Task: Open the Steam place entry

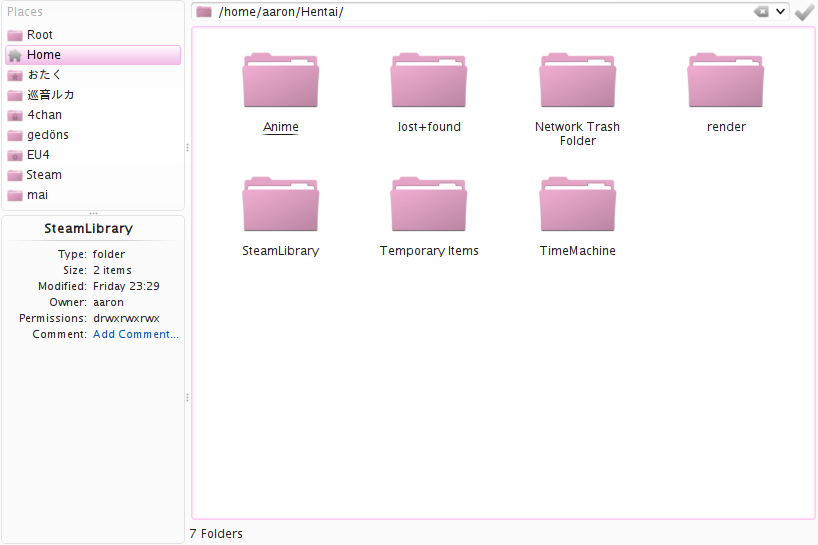Action: pos(93,175)
